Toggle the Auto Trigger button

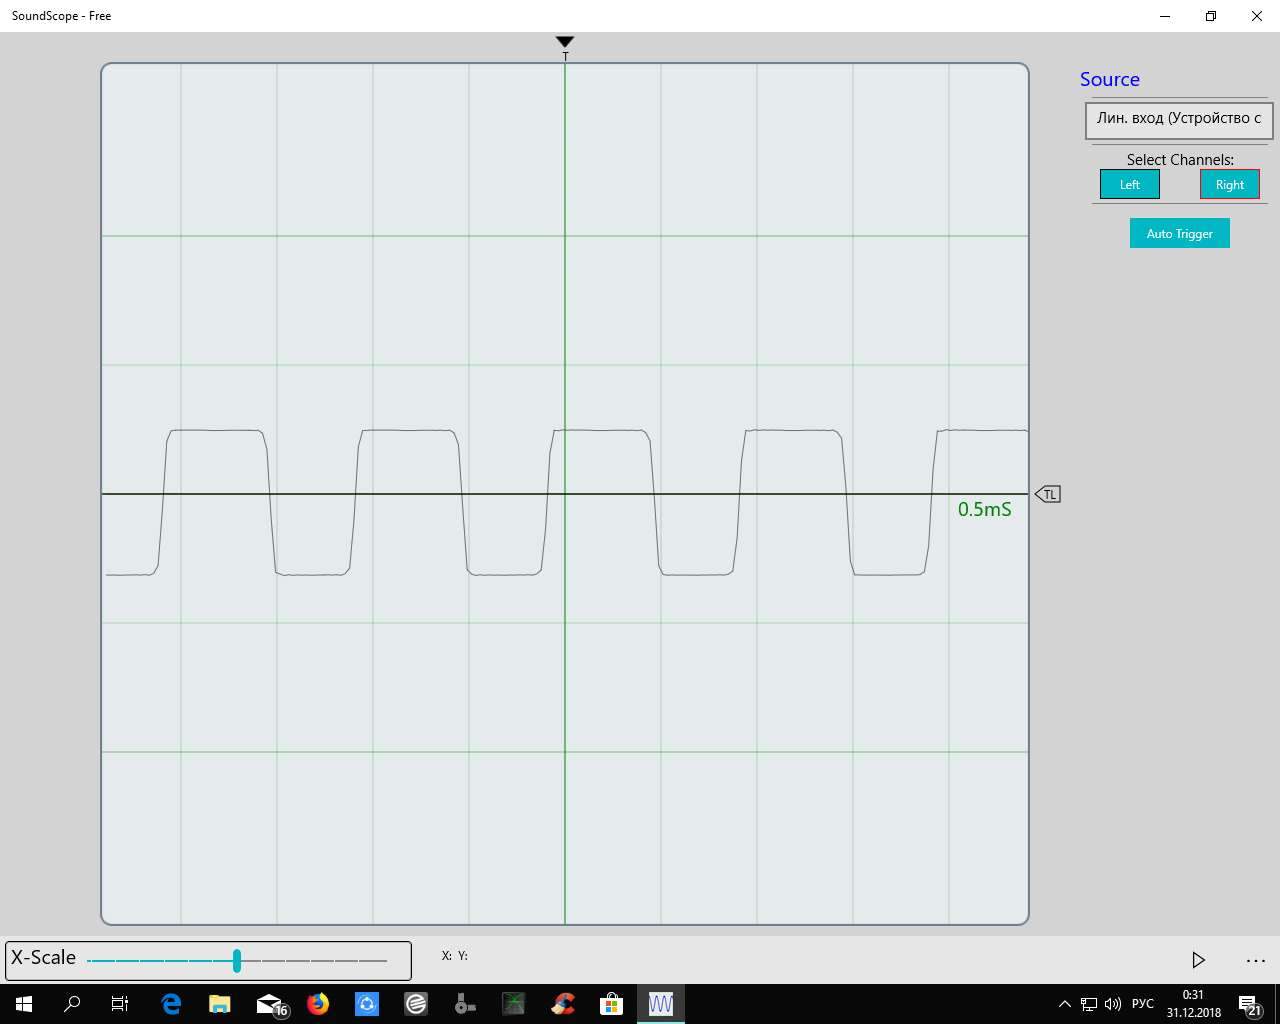pos(1179,234)
